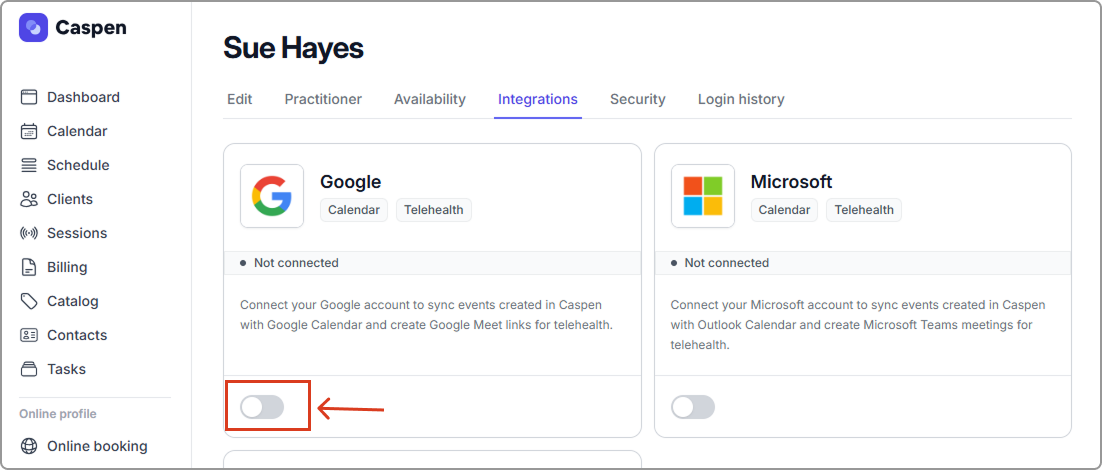This screenshot has height=470, width=1102.
Task: Select the Security tab
Action: click(x=637, y=99)
